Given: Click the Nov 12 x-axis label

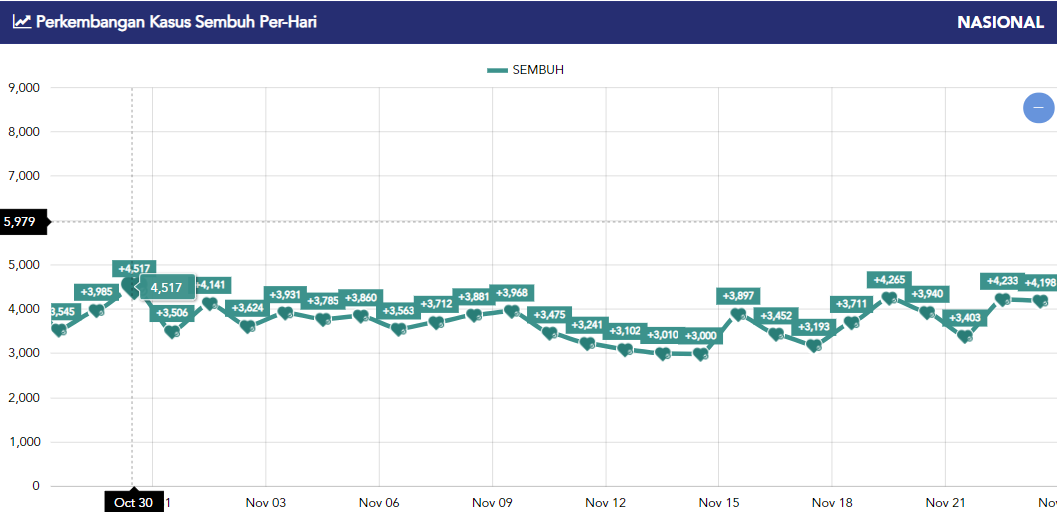Looking at the screenshot, I should (x=605, y=503).
